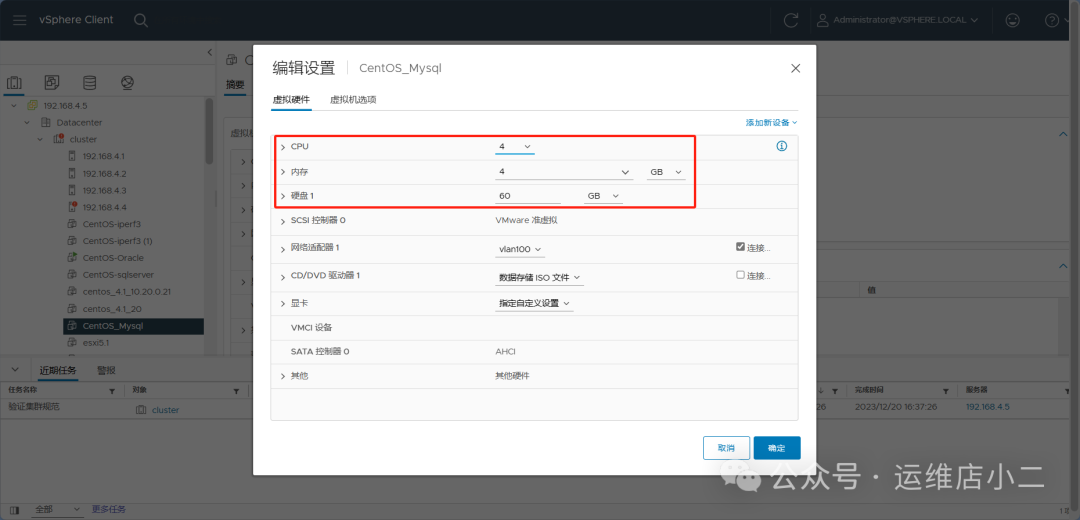Switch to 近期任务 tab

click(x=58, y=371)
